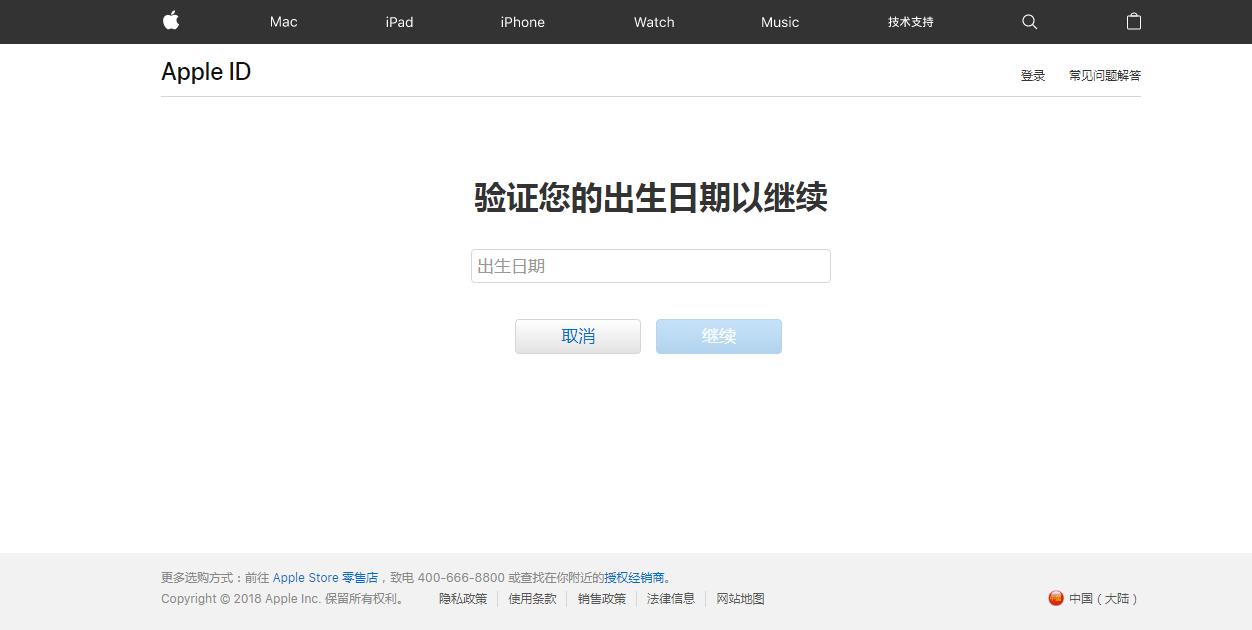Click the 继续 continue button
The width and height of the screenshot is (1252, 630).
coord(719,336)
